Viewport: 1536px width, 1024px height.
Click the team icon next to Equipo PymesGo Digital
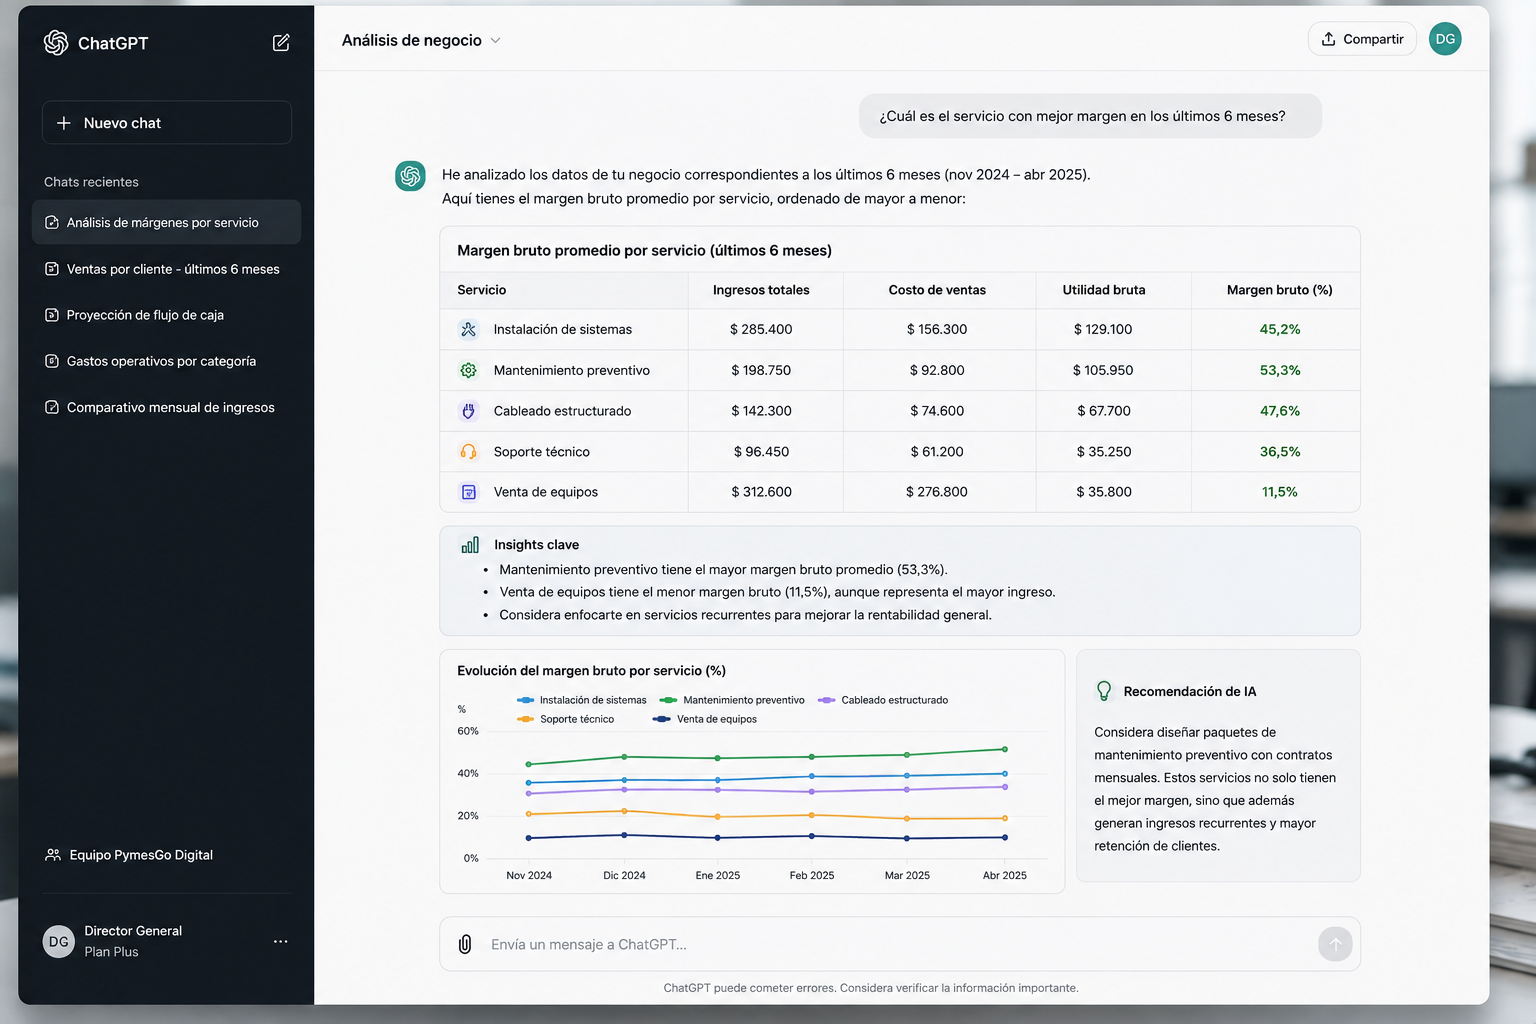pyautogui.click(x=53, y=855)
